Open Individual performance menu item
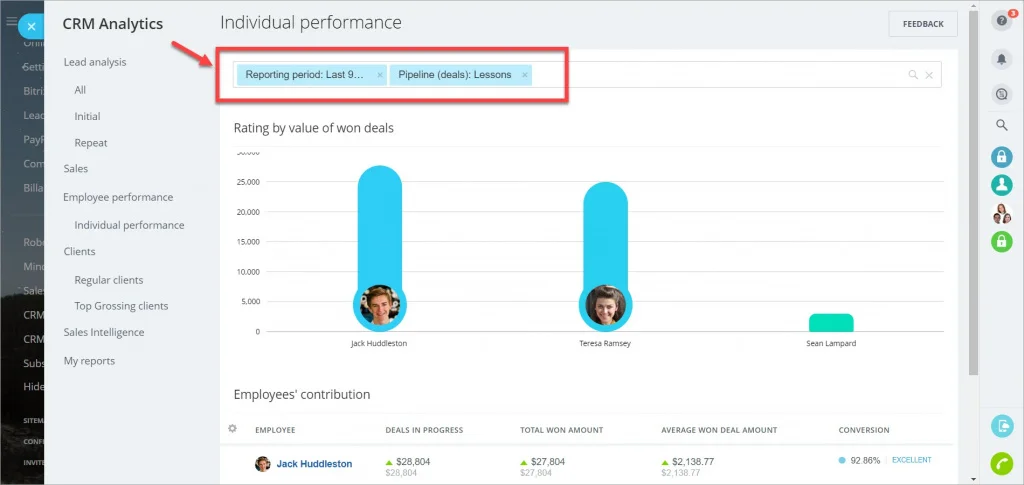The width and height of the screenshot is (1024, 485). click(129, 225)
